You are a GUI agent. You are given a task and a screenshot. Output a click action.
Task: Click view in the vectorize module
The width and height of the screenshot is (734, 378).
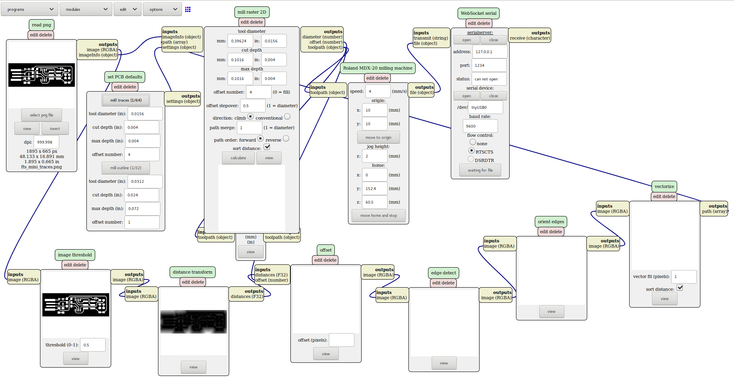point(665,298)
